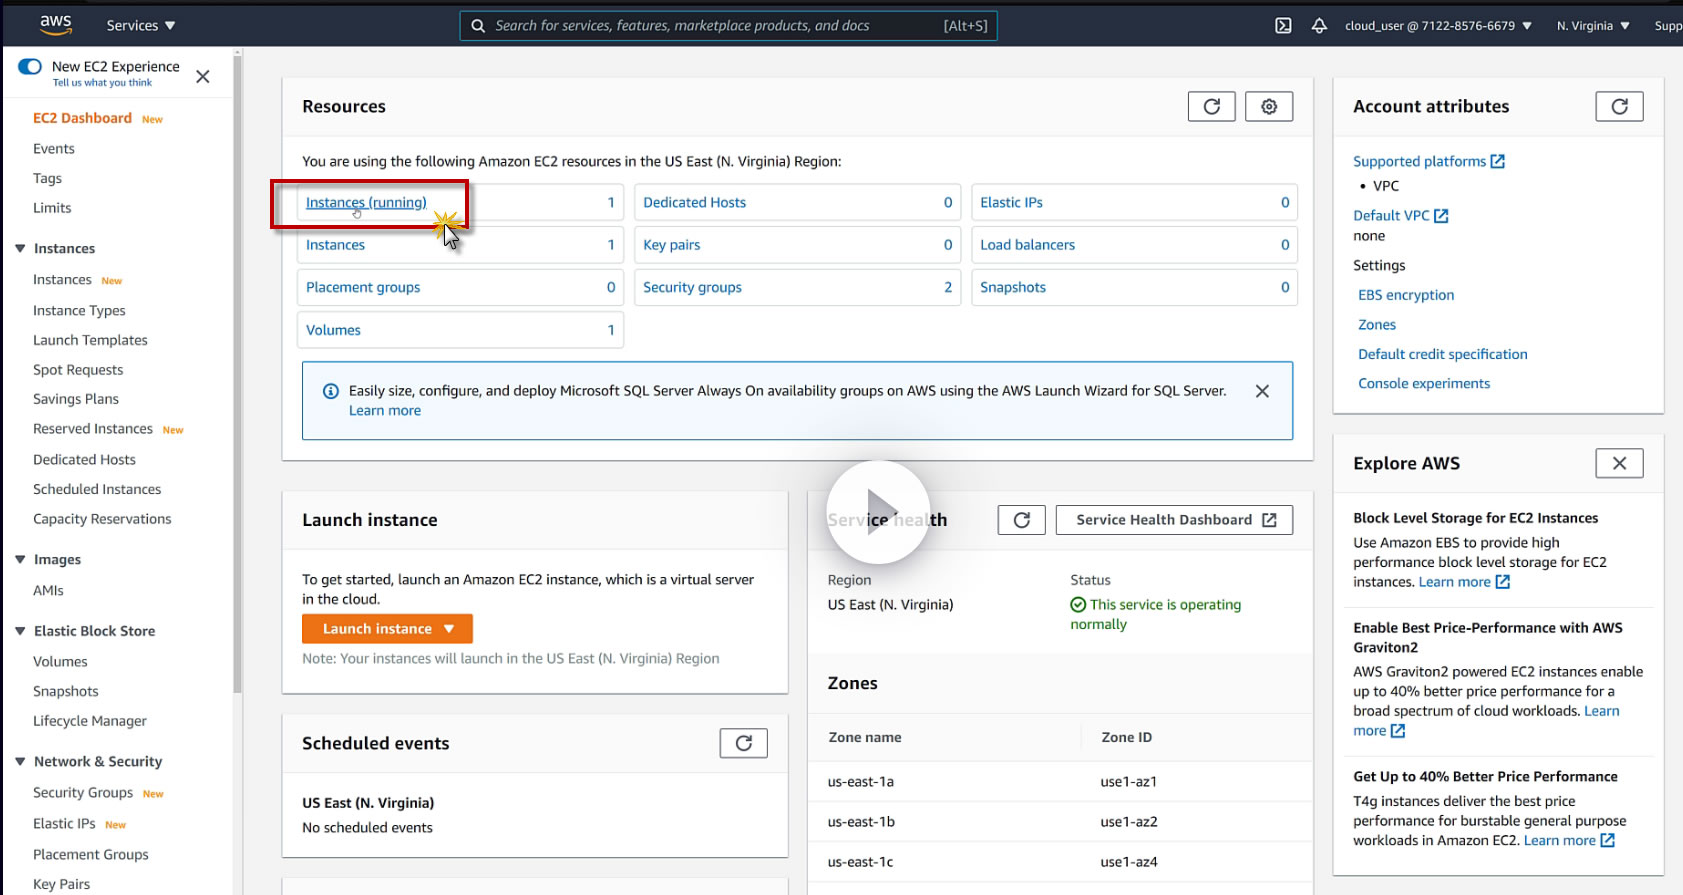Refresh the Resources panel
This screenshot has height=895, width=1683.
coord(1211,107)
